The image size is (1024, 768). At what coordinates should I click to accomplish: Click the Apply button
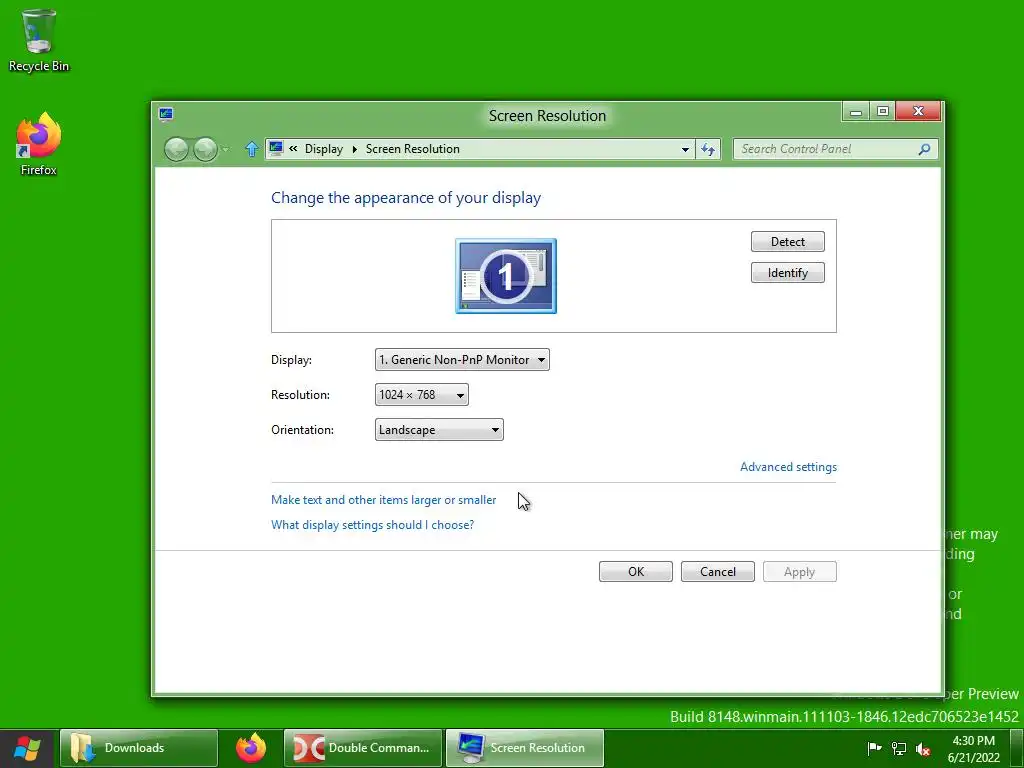tap(799, 571)
